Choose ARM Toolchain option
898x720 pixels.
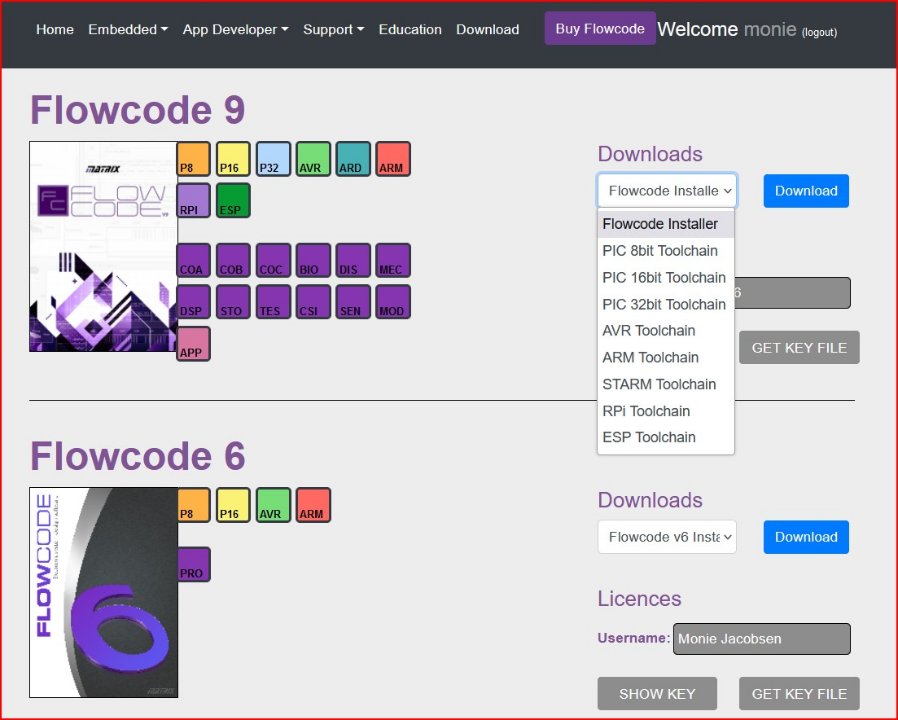[665, 357]
